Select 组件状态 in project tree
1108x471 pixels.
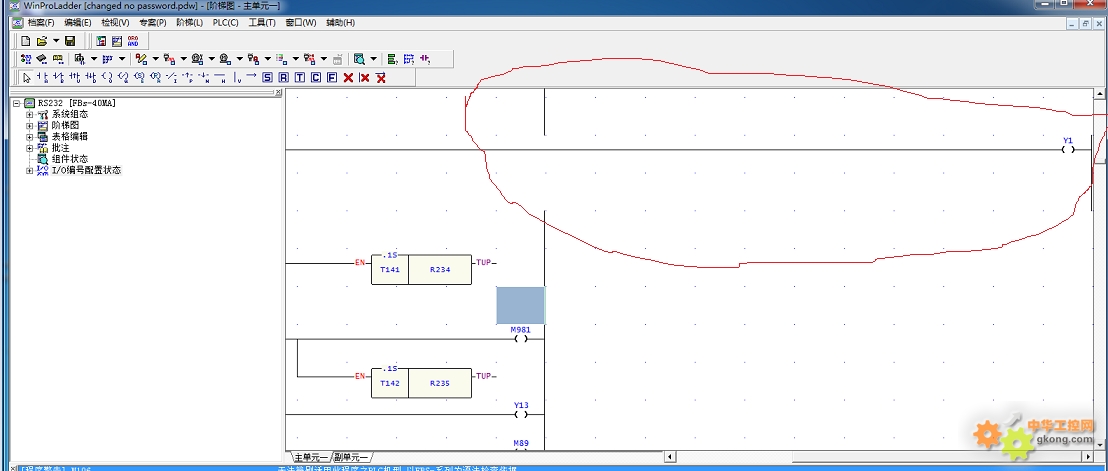coord(69,159)
